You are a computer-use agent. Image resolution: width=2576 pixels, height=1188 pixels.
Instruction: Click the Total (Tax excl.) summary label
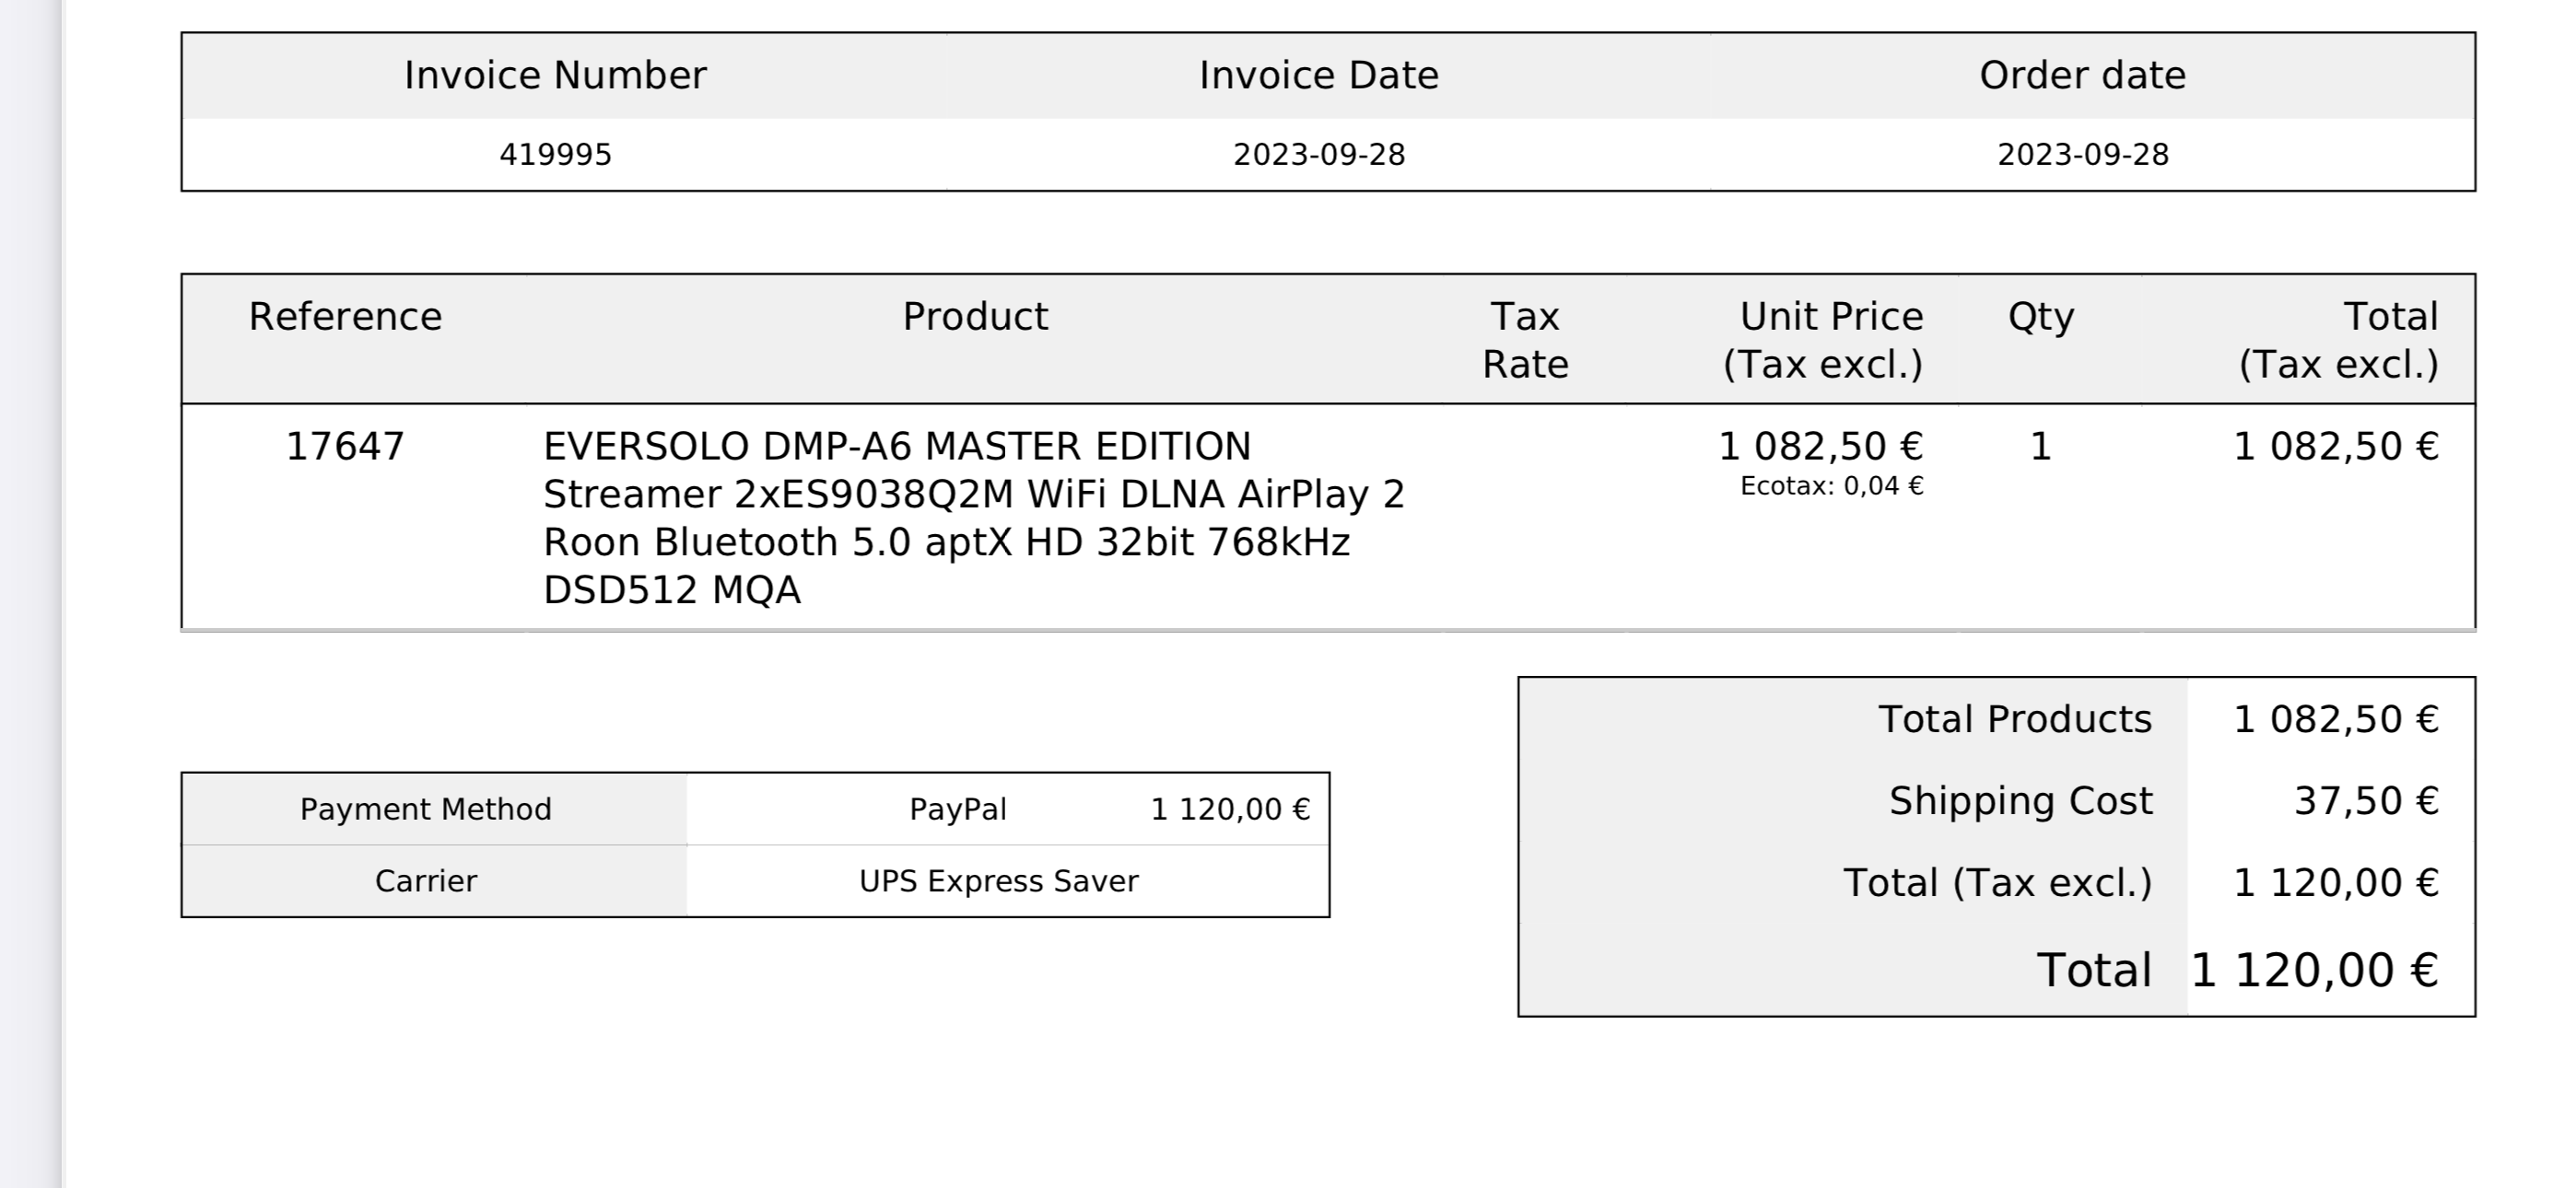pos(1996,883)
